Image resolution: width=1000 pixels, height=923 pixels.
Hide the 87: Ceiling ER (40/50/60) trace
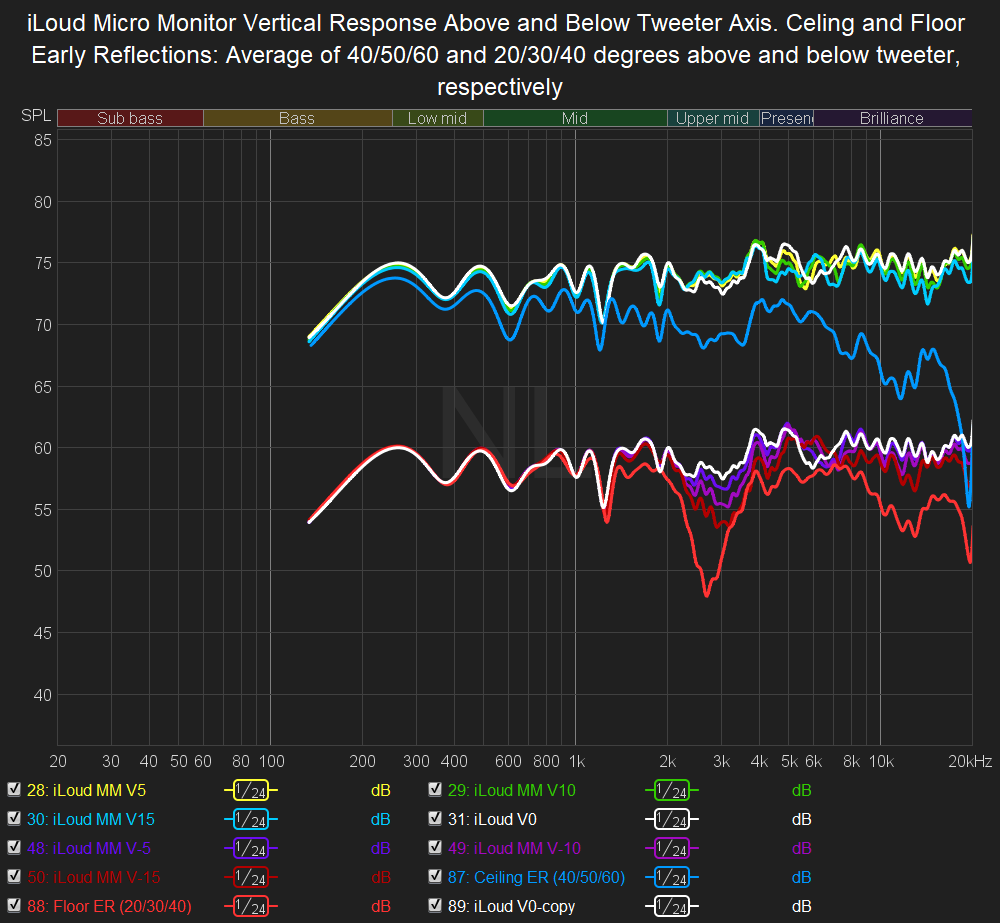tap(435, 876)
